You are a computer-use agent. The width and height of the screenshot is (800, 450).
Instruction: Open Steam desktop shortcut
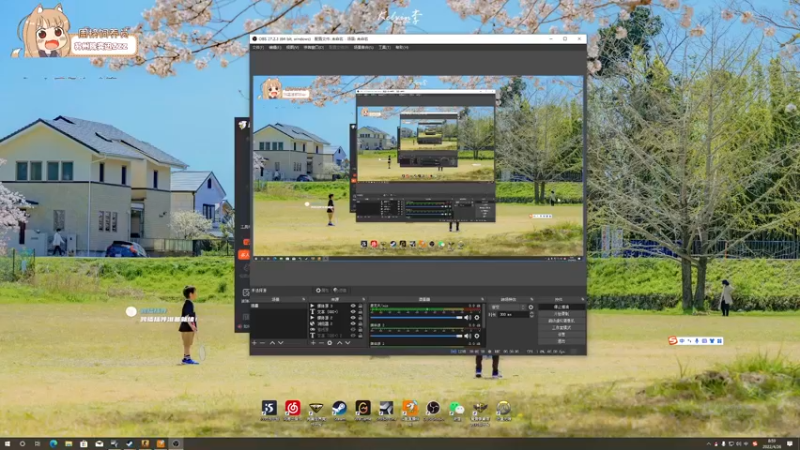pyautogui.click(x=339, y=409)
